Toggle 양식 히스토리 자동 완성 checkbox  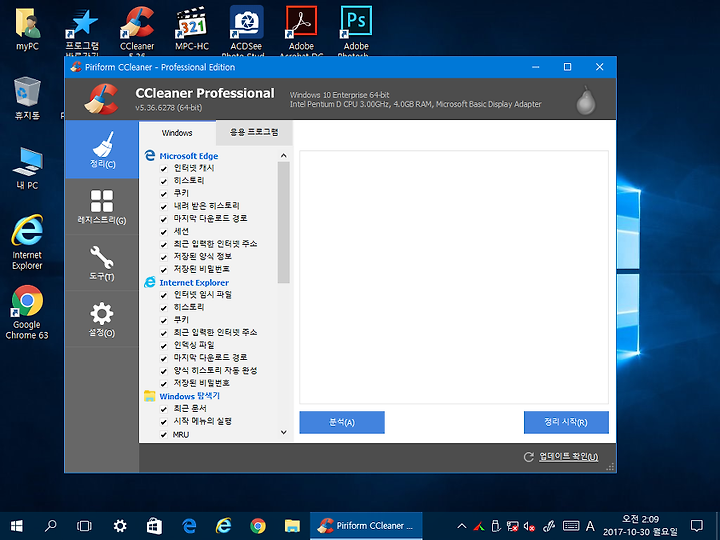pos(163,371)
